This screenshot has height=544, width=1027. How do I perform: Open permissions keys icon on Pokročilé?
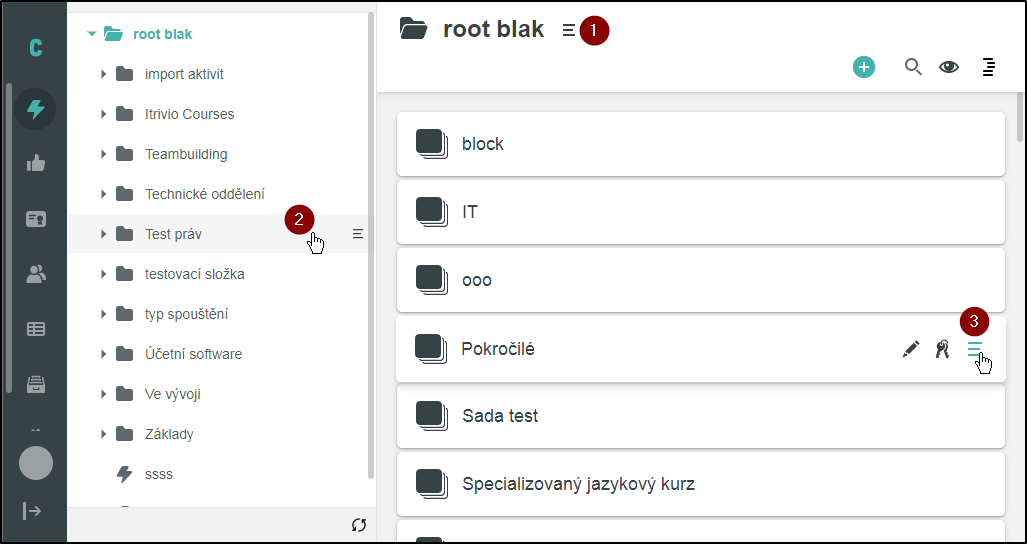pyautogui.click(x=941, y=349)
